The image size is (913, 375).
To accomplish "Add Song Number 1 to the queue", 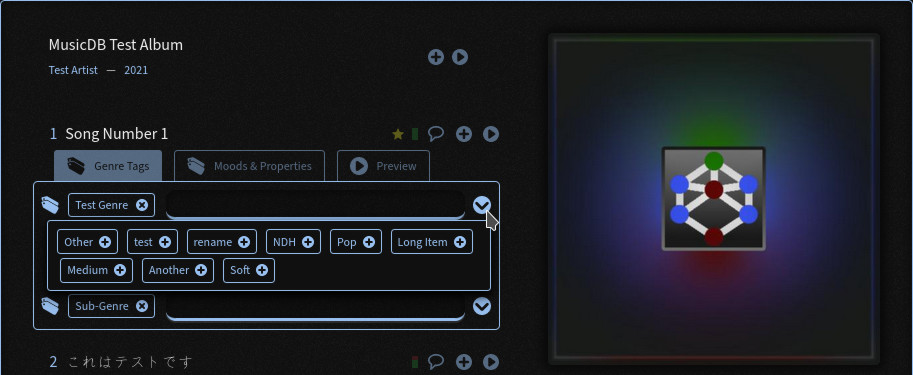I will [463, 135].
